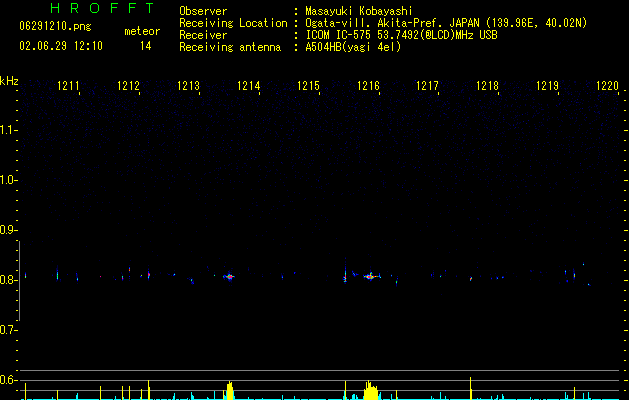Select the meteor count value 14

tap(146, 46)
